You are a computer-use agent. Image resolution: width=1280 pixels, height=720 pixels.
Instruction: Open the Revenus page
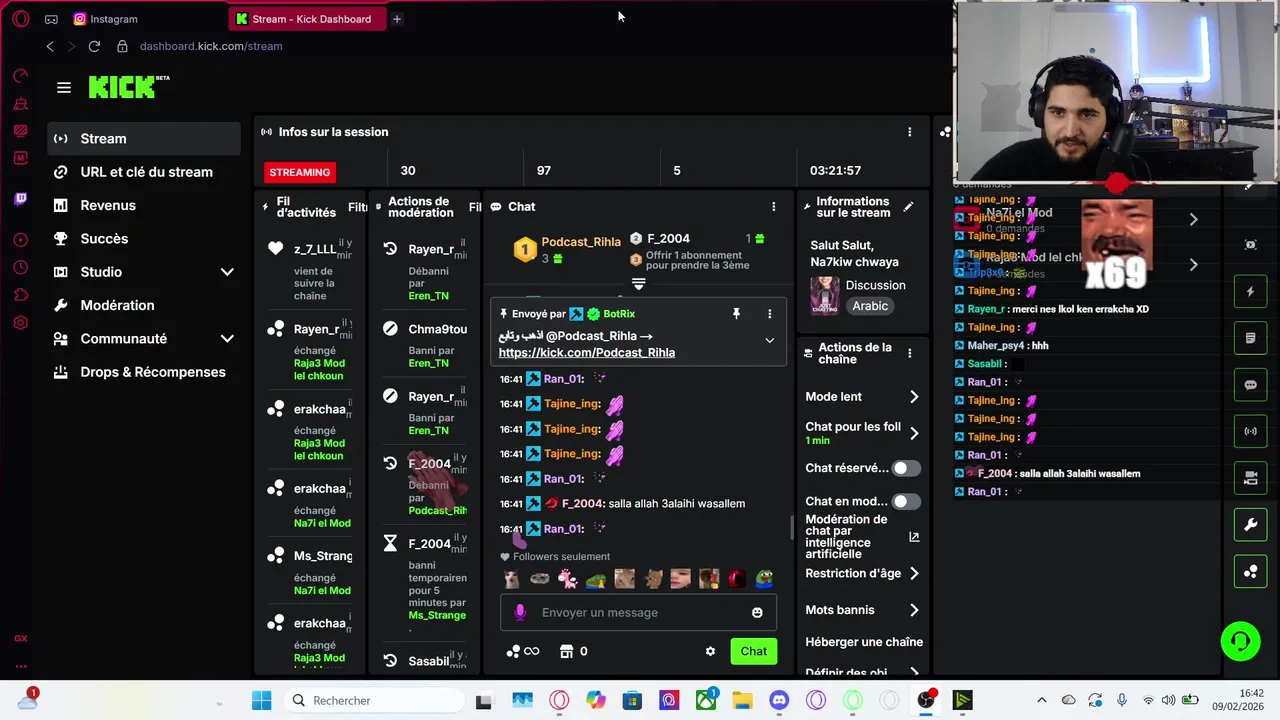coord(144,205)
